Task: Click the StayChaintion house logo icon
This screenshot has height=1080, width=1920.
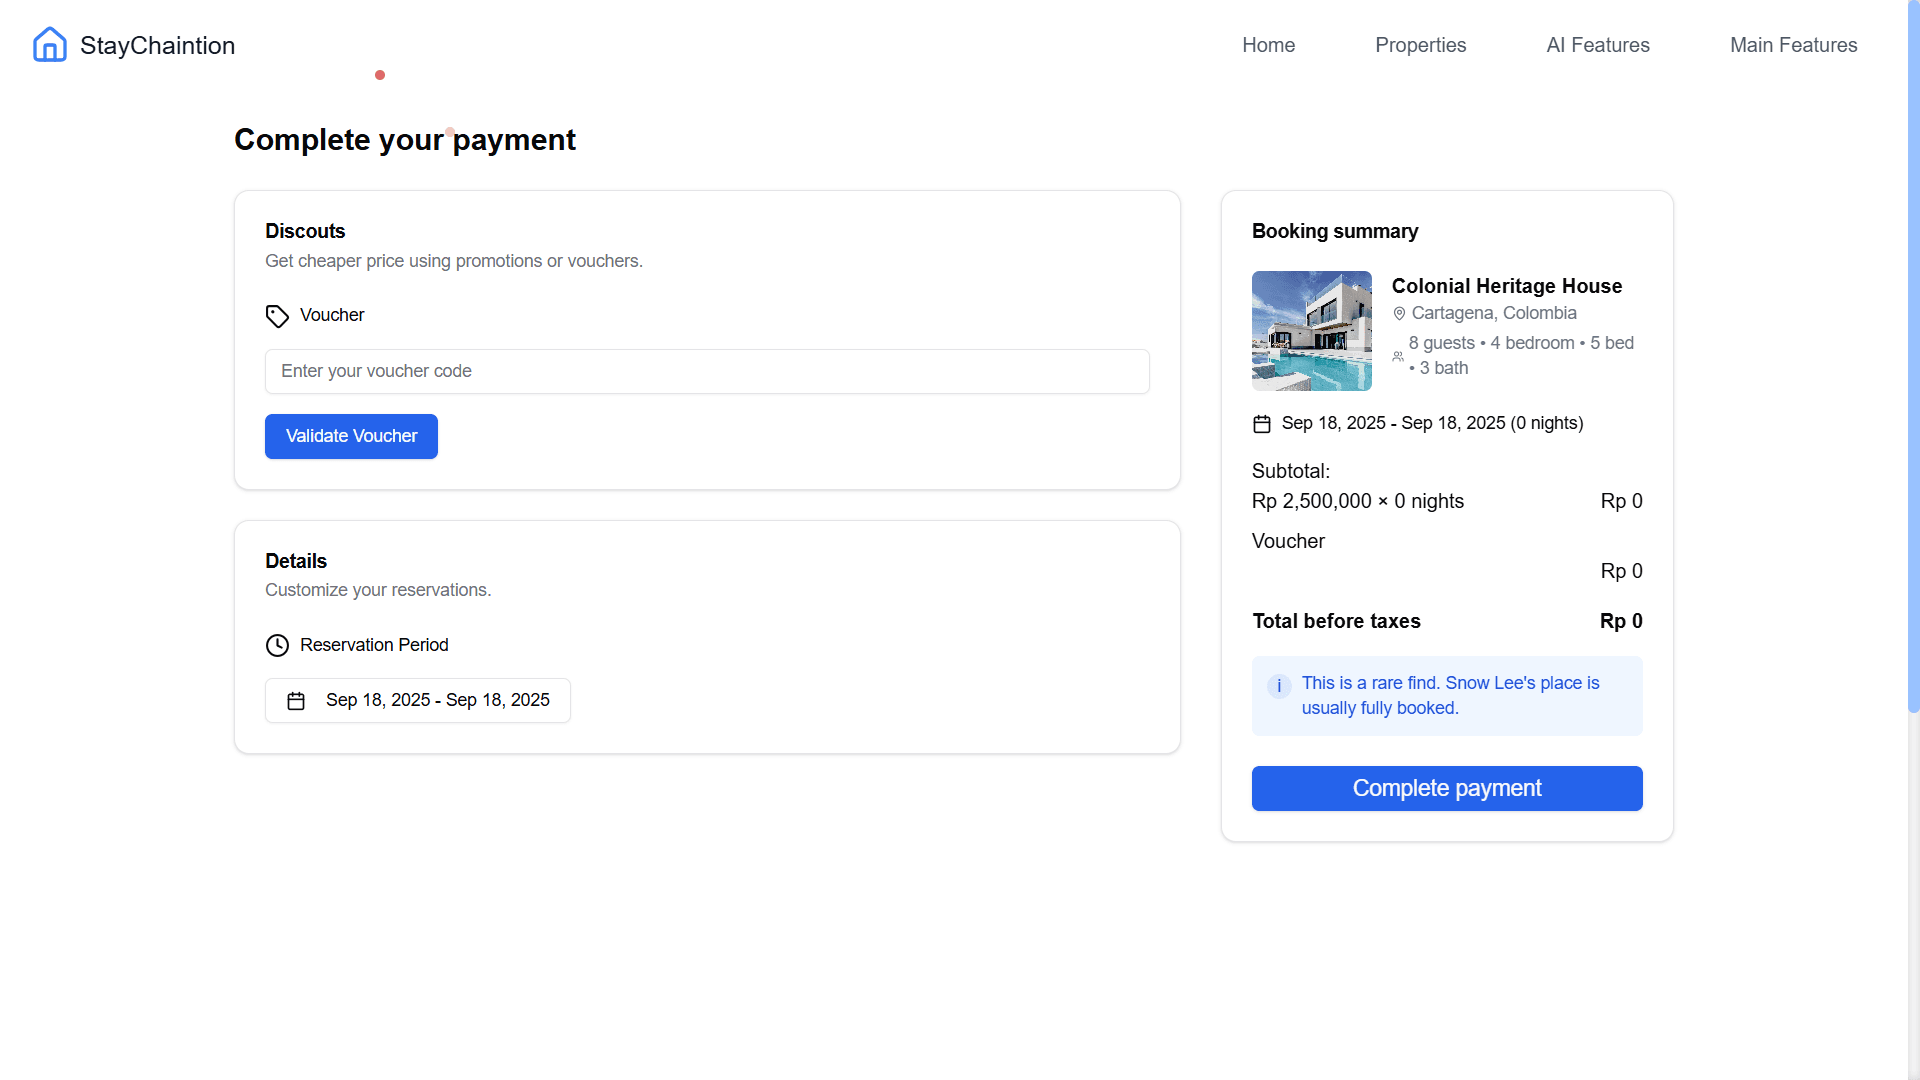Action: [x=49, y=44]
